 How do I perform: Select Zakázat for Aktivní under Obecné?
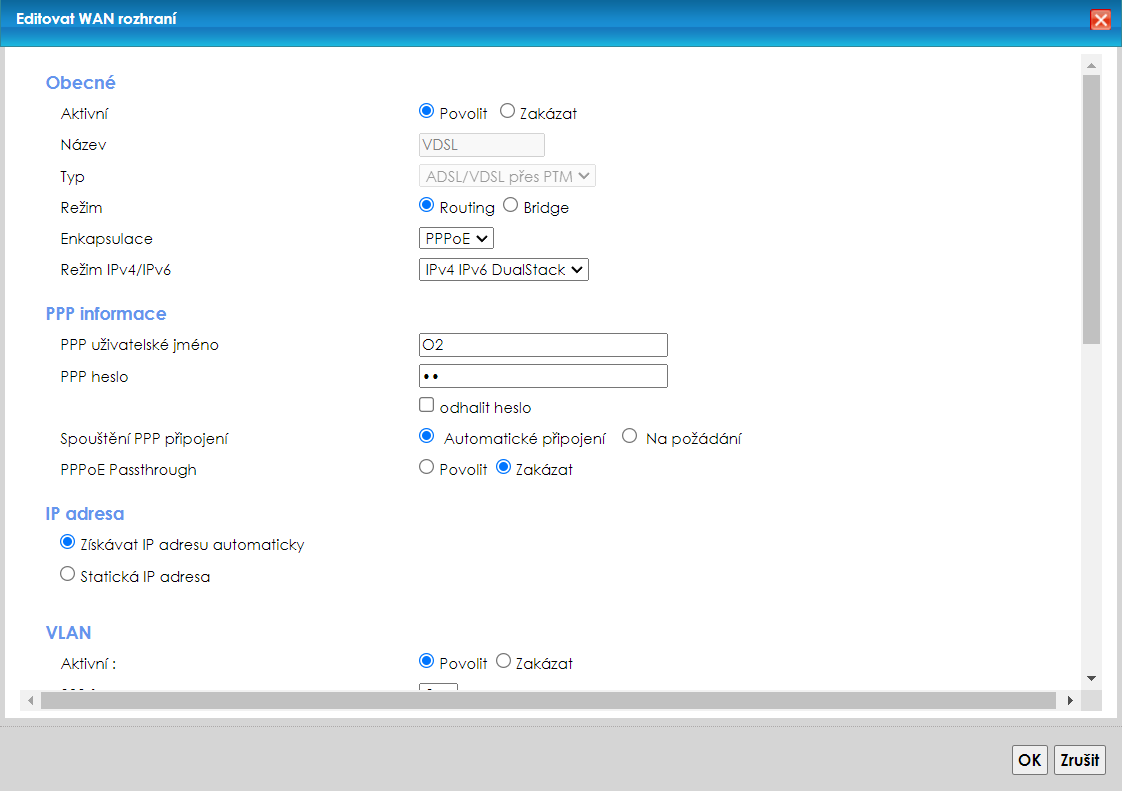pos(507,112)
